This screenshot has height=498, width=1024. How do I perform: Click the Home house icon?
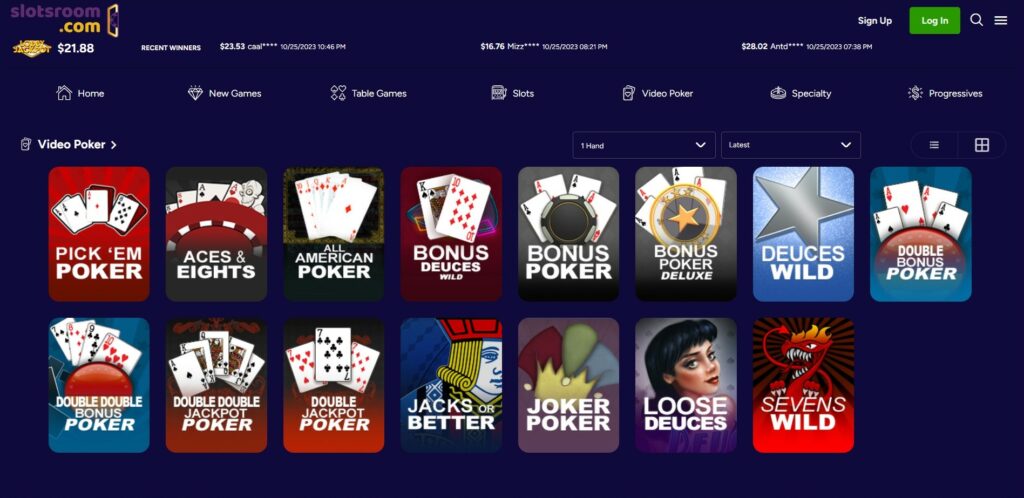[64, 93]
